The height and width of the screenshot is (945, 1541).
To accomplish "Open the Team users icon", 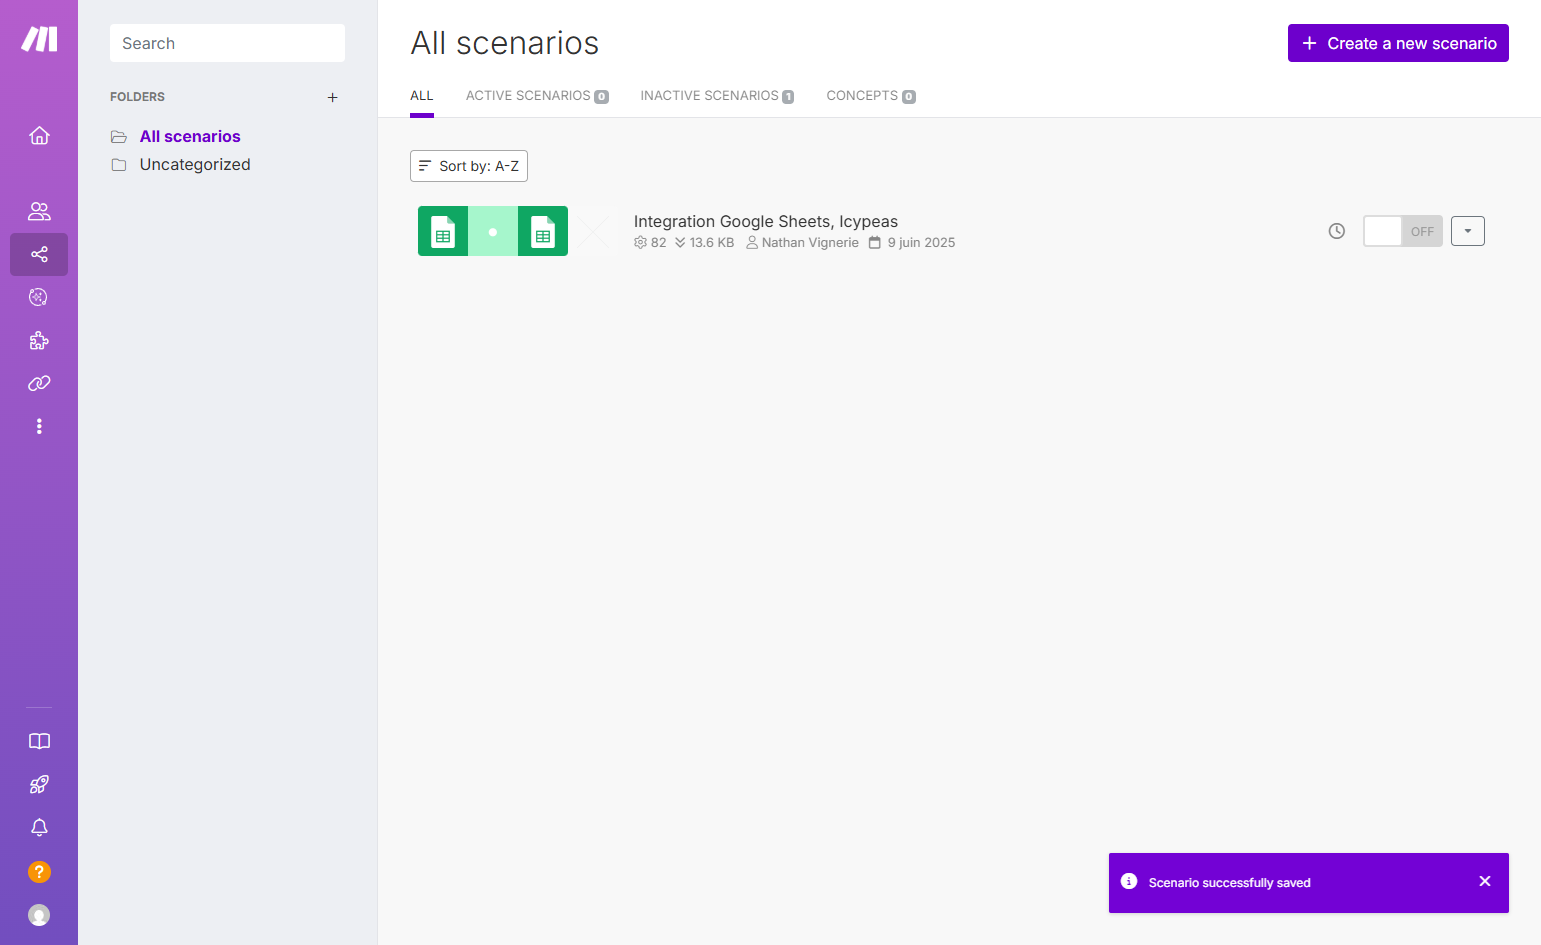I will click(x=39, y=211).
